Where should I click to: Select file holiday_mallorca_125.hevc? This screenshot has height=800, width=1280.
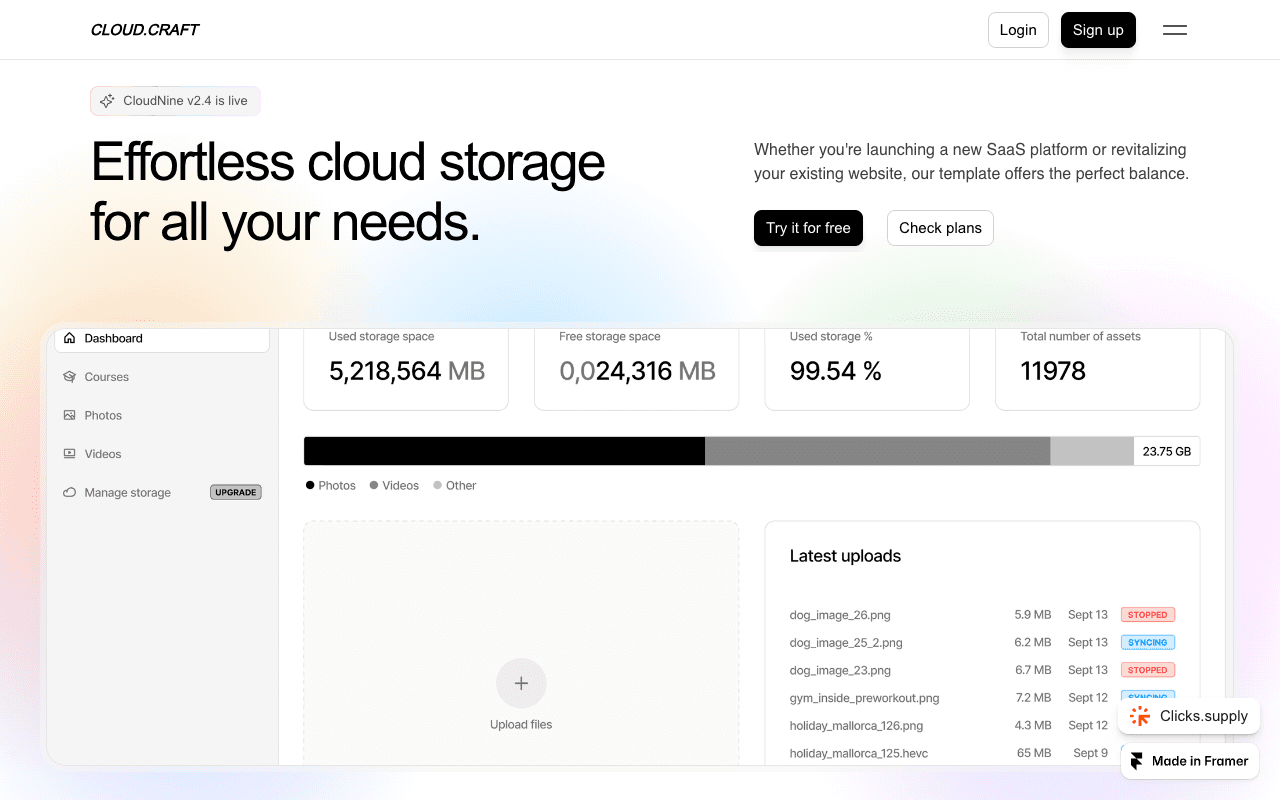point(859,753)
